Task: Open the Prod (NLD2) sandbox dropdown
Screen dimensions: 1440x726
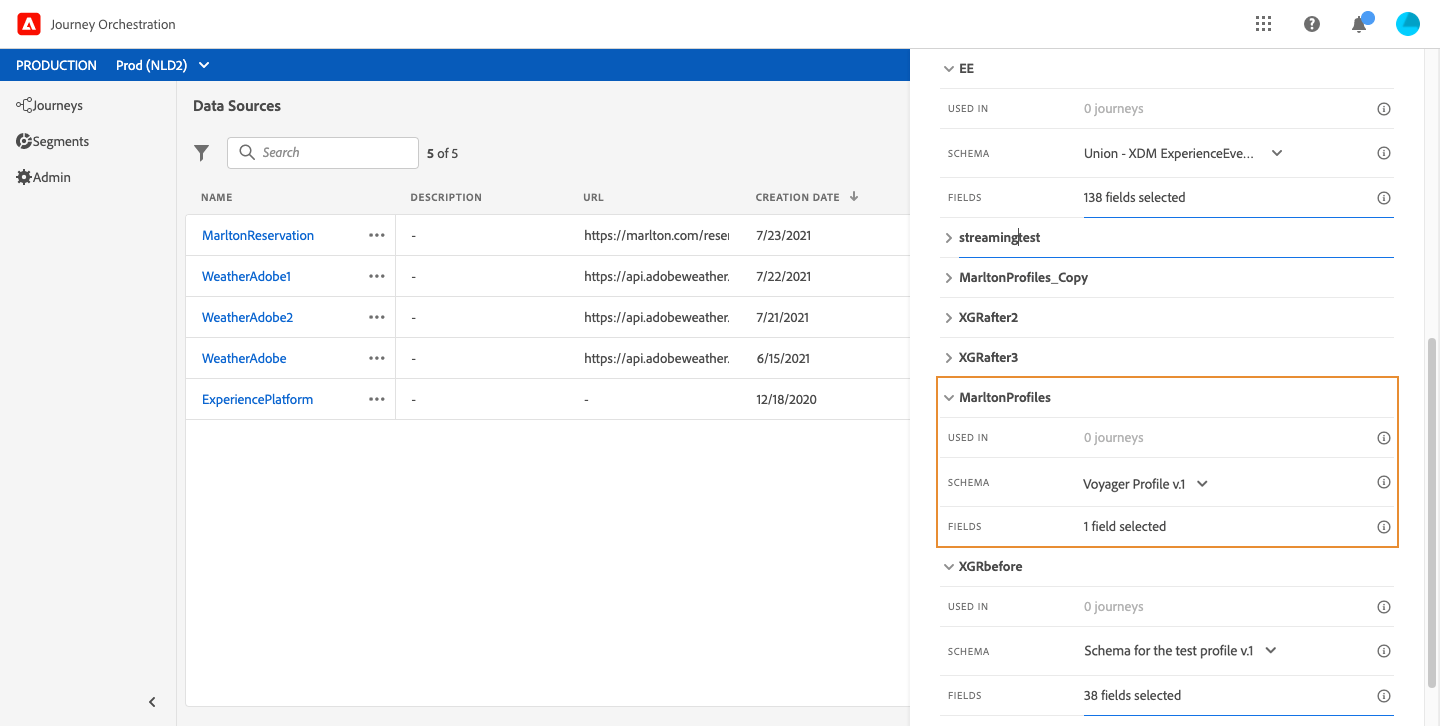Action: pyautogui.click(x=163, y=65)
